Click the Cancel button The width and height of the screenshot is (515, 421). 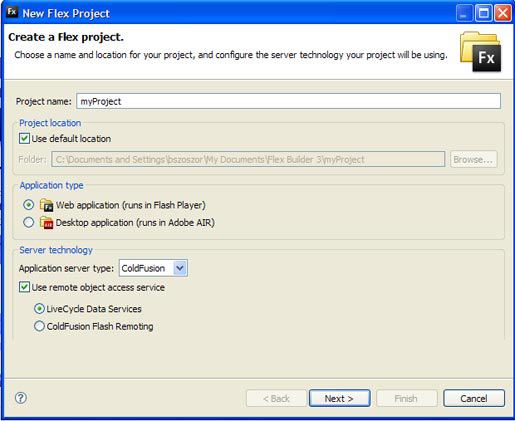[x=474, y=398]
